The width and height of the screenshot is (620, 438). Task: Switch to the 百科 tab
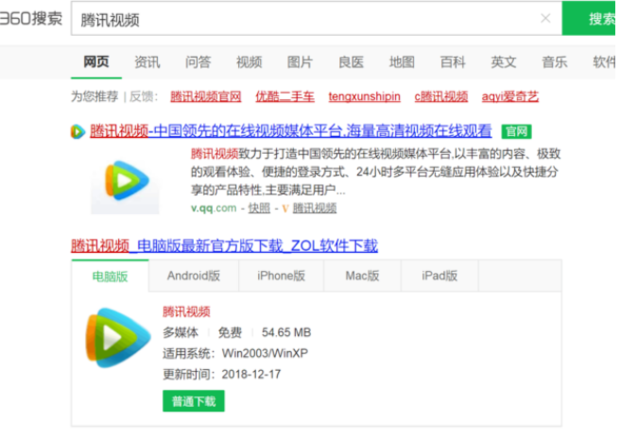453,62
